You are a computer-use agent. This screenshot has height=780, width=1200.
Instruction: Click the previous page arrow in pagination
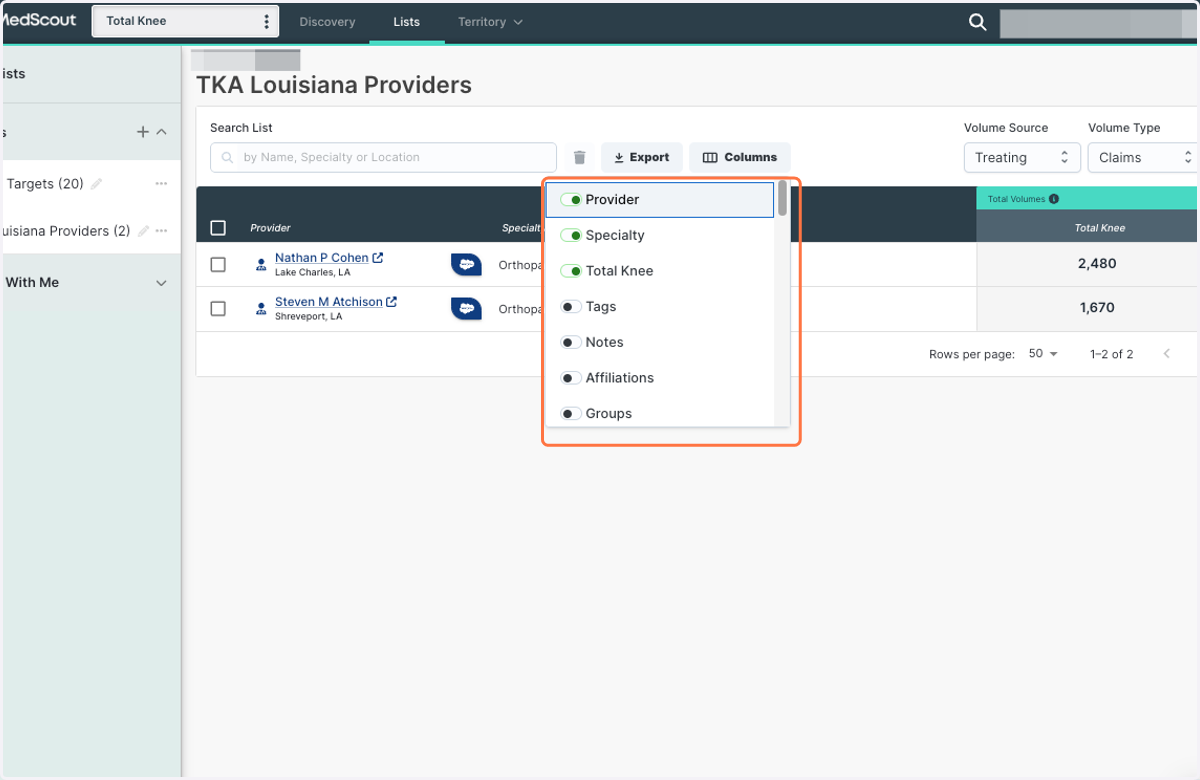click(x=1166, y=354)
